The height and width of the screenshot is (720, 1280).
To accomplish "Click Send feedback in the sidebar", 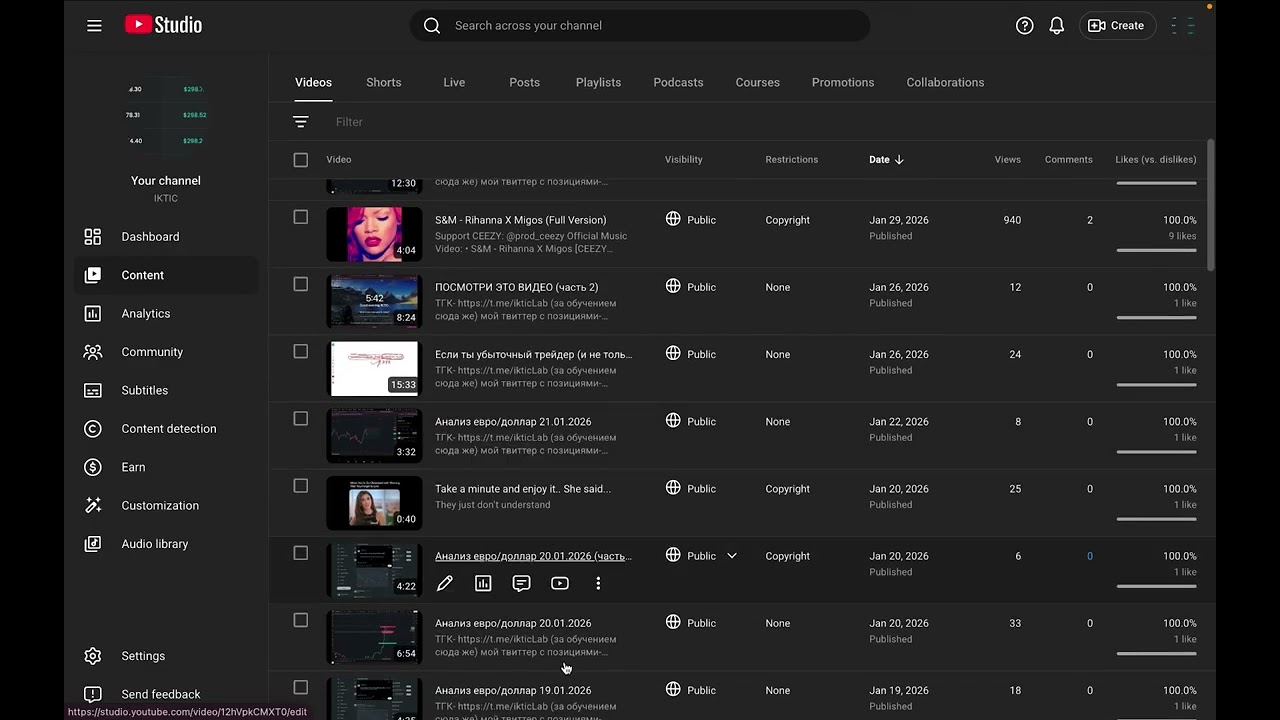I will point(165,694).
